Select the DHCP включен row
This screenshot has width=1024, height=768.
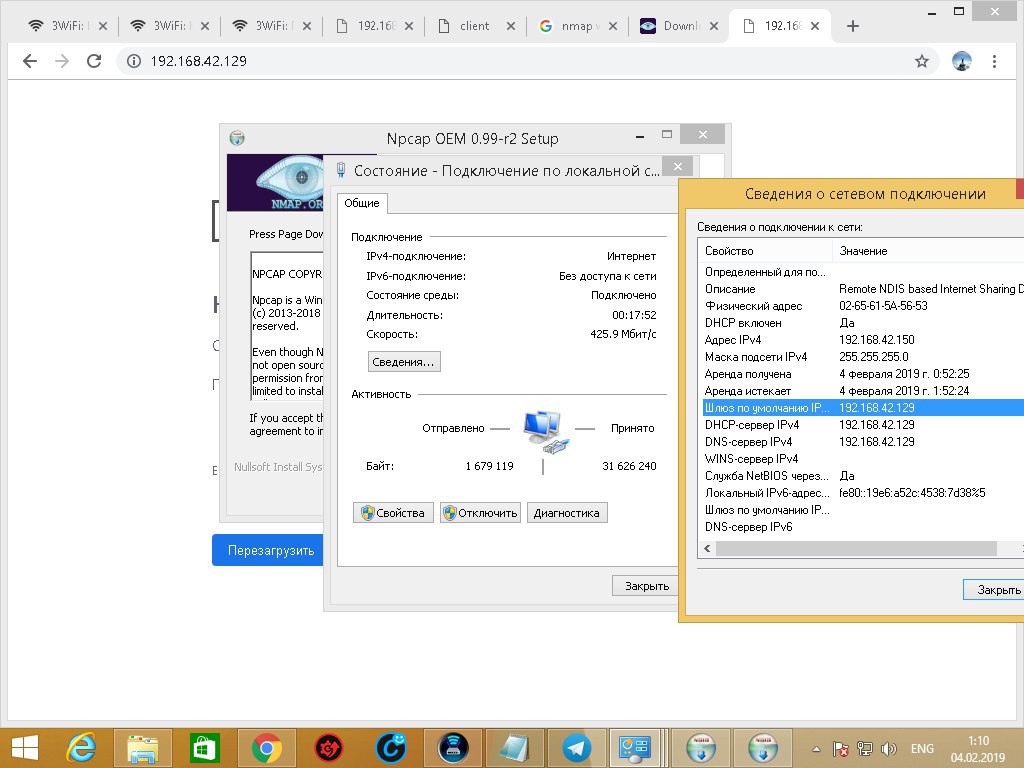[x=861, y=323]
